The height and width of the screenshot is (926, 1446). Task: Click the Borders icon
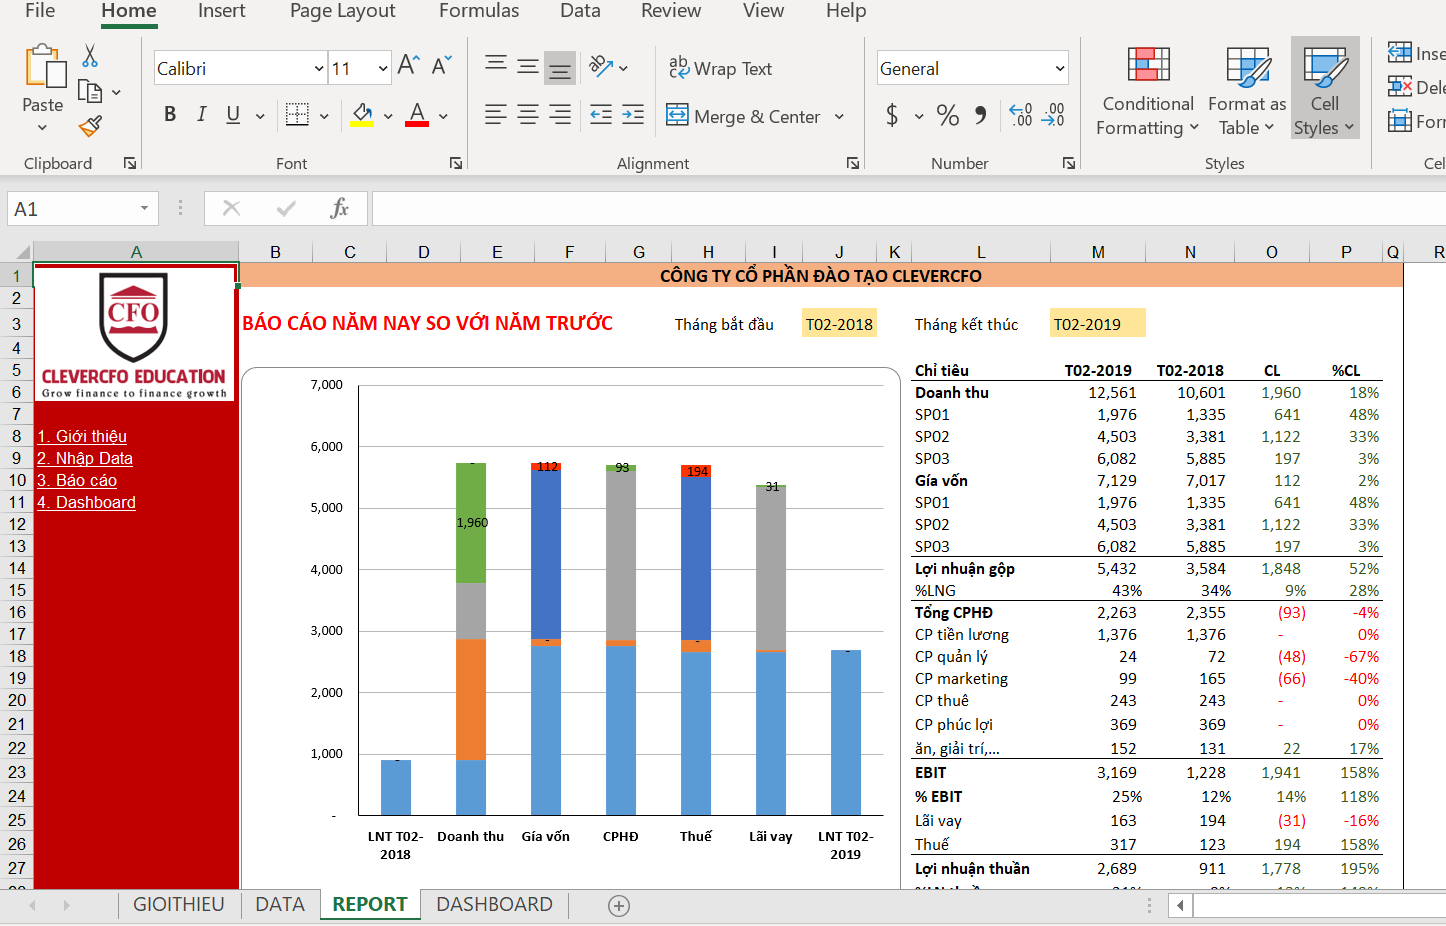[297, 115]
